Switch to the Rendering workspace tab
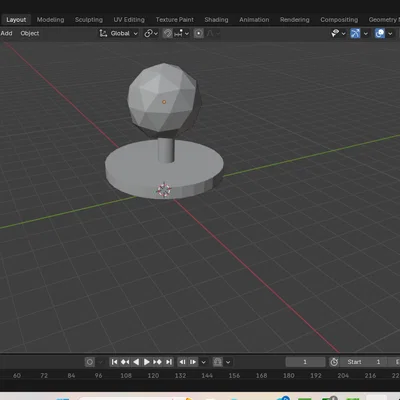The image size is (400, 400). pos(295,20)
